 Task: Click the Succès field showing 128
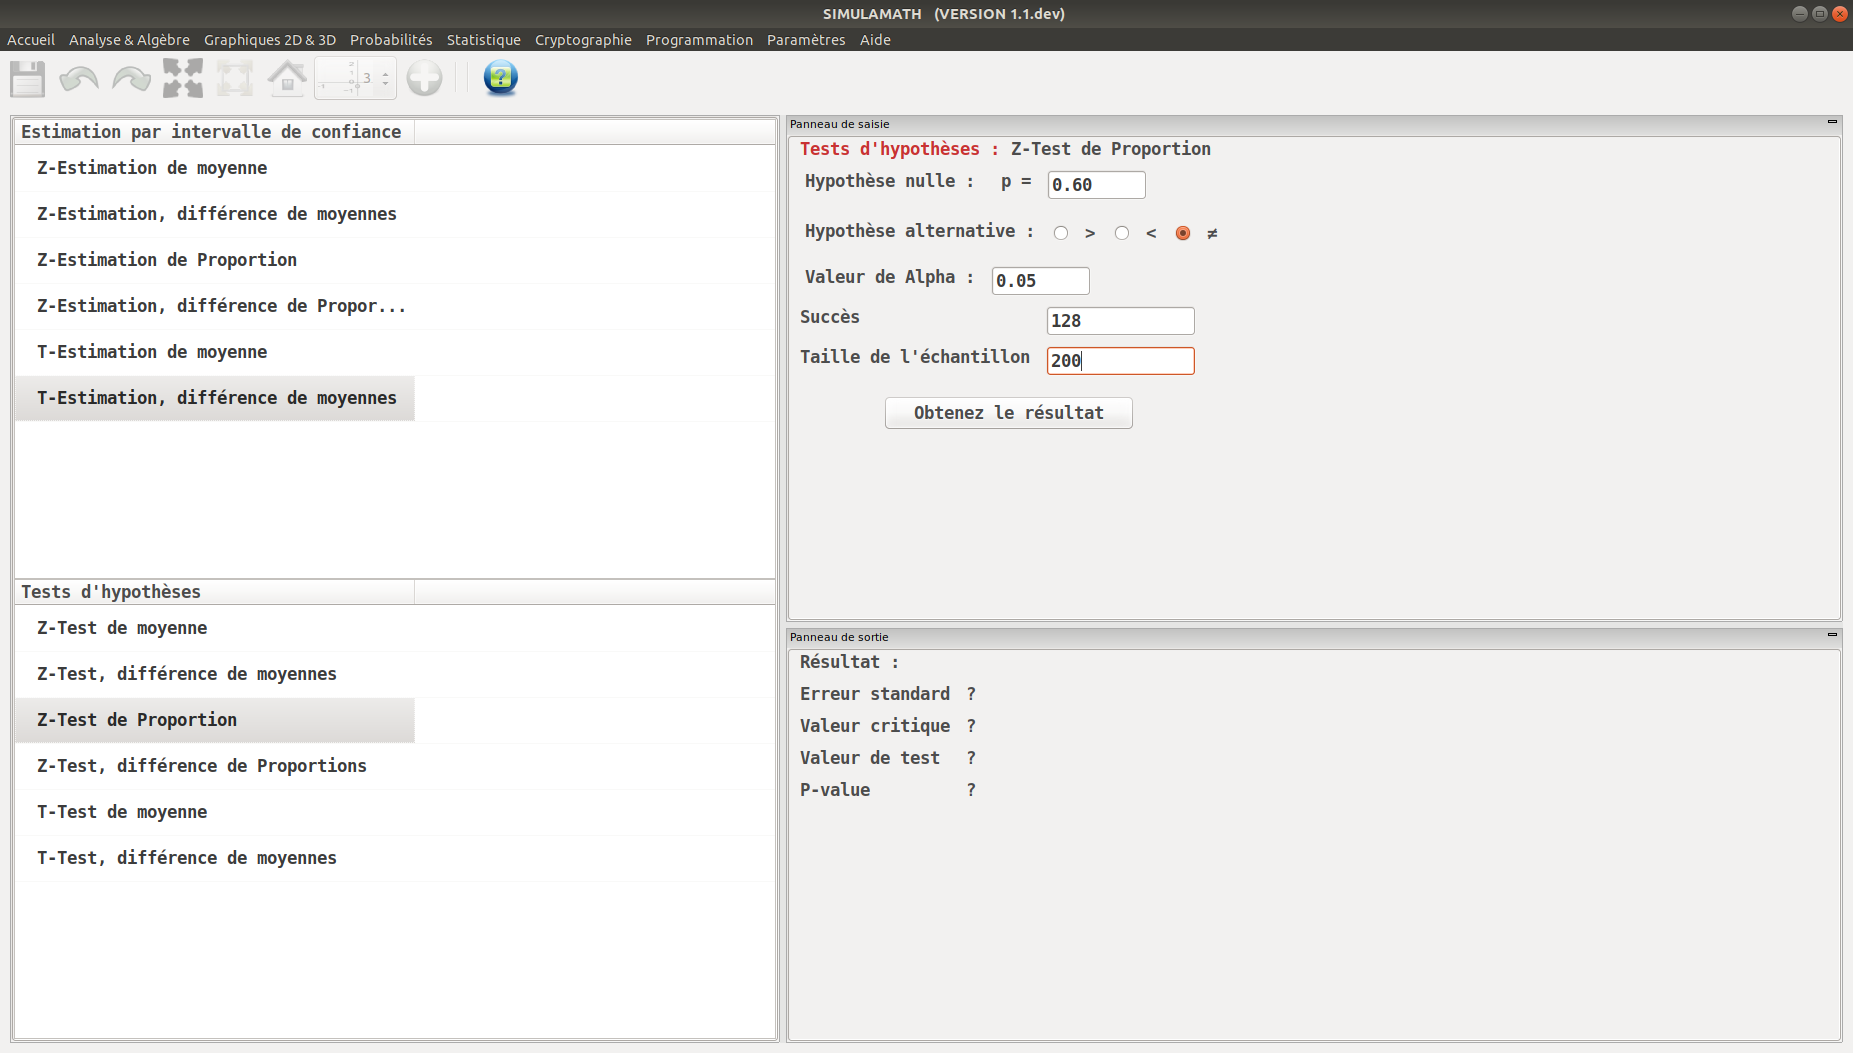1120,321
